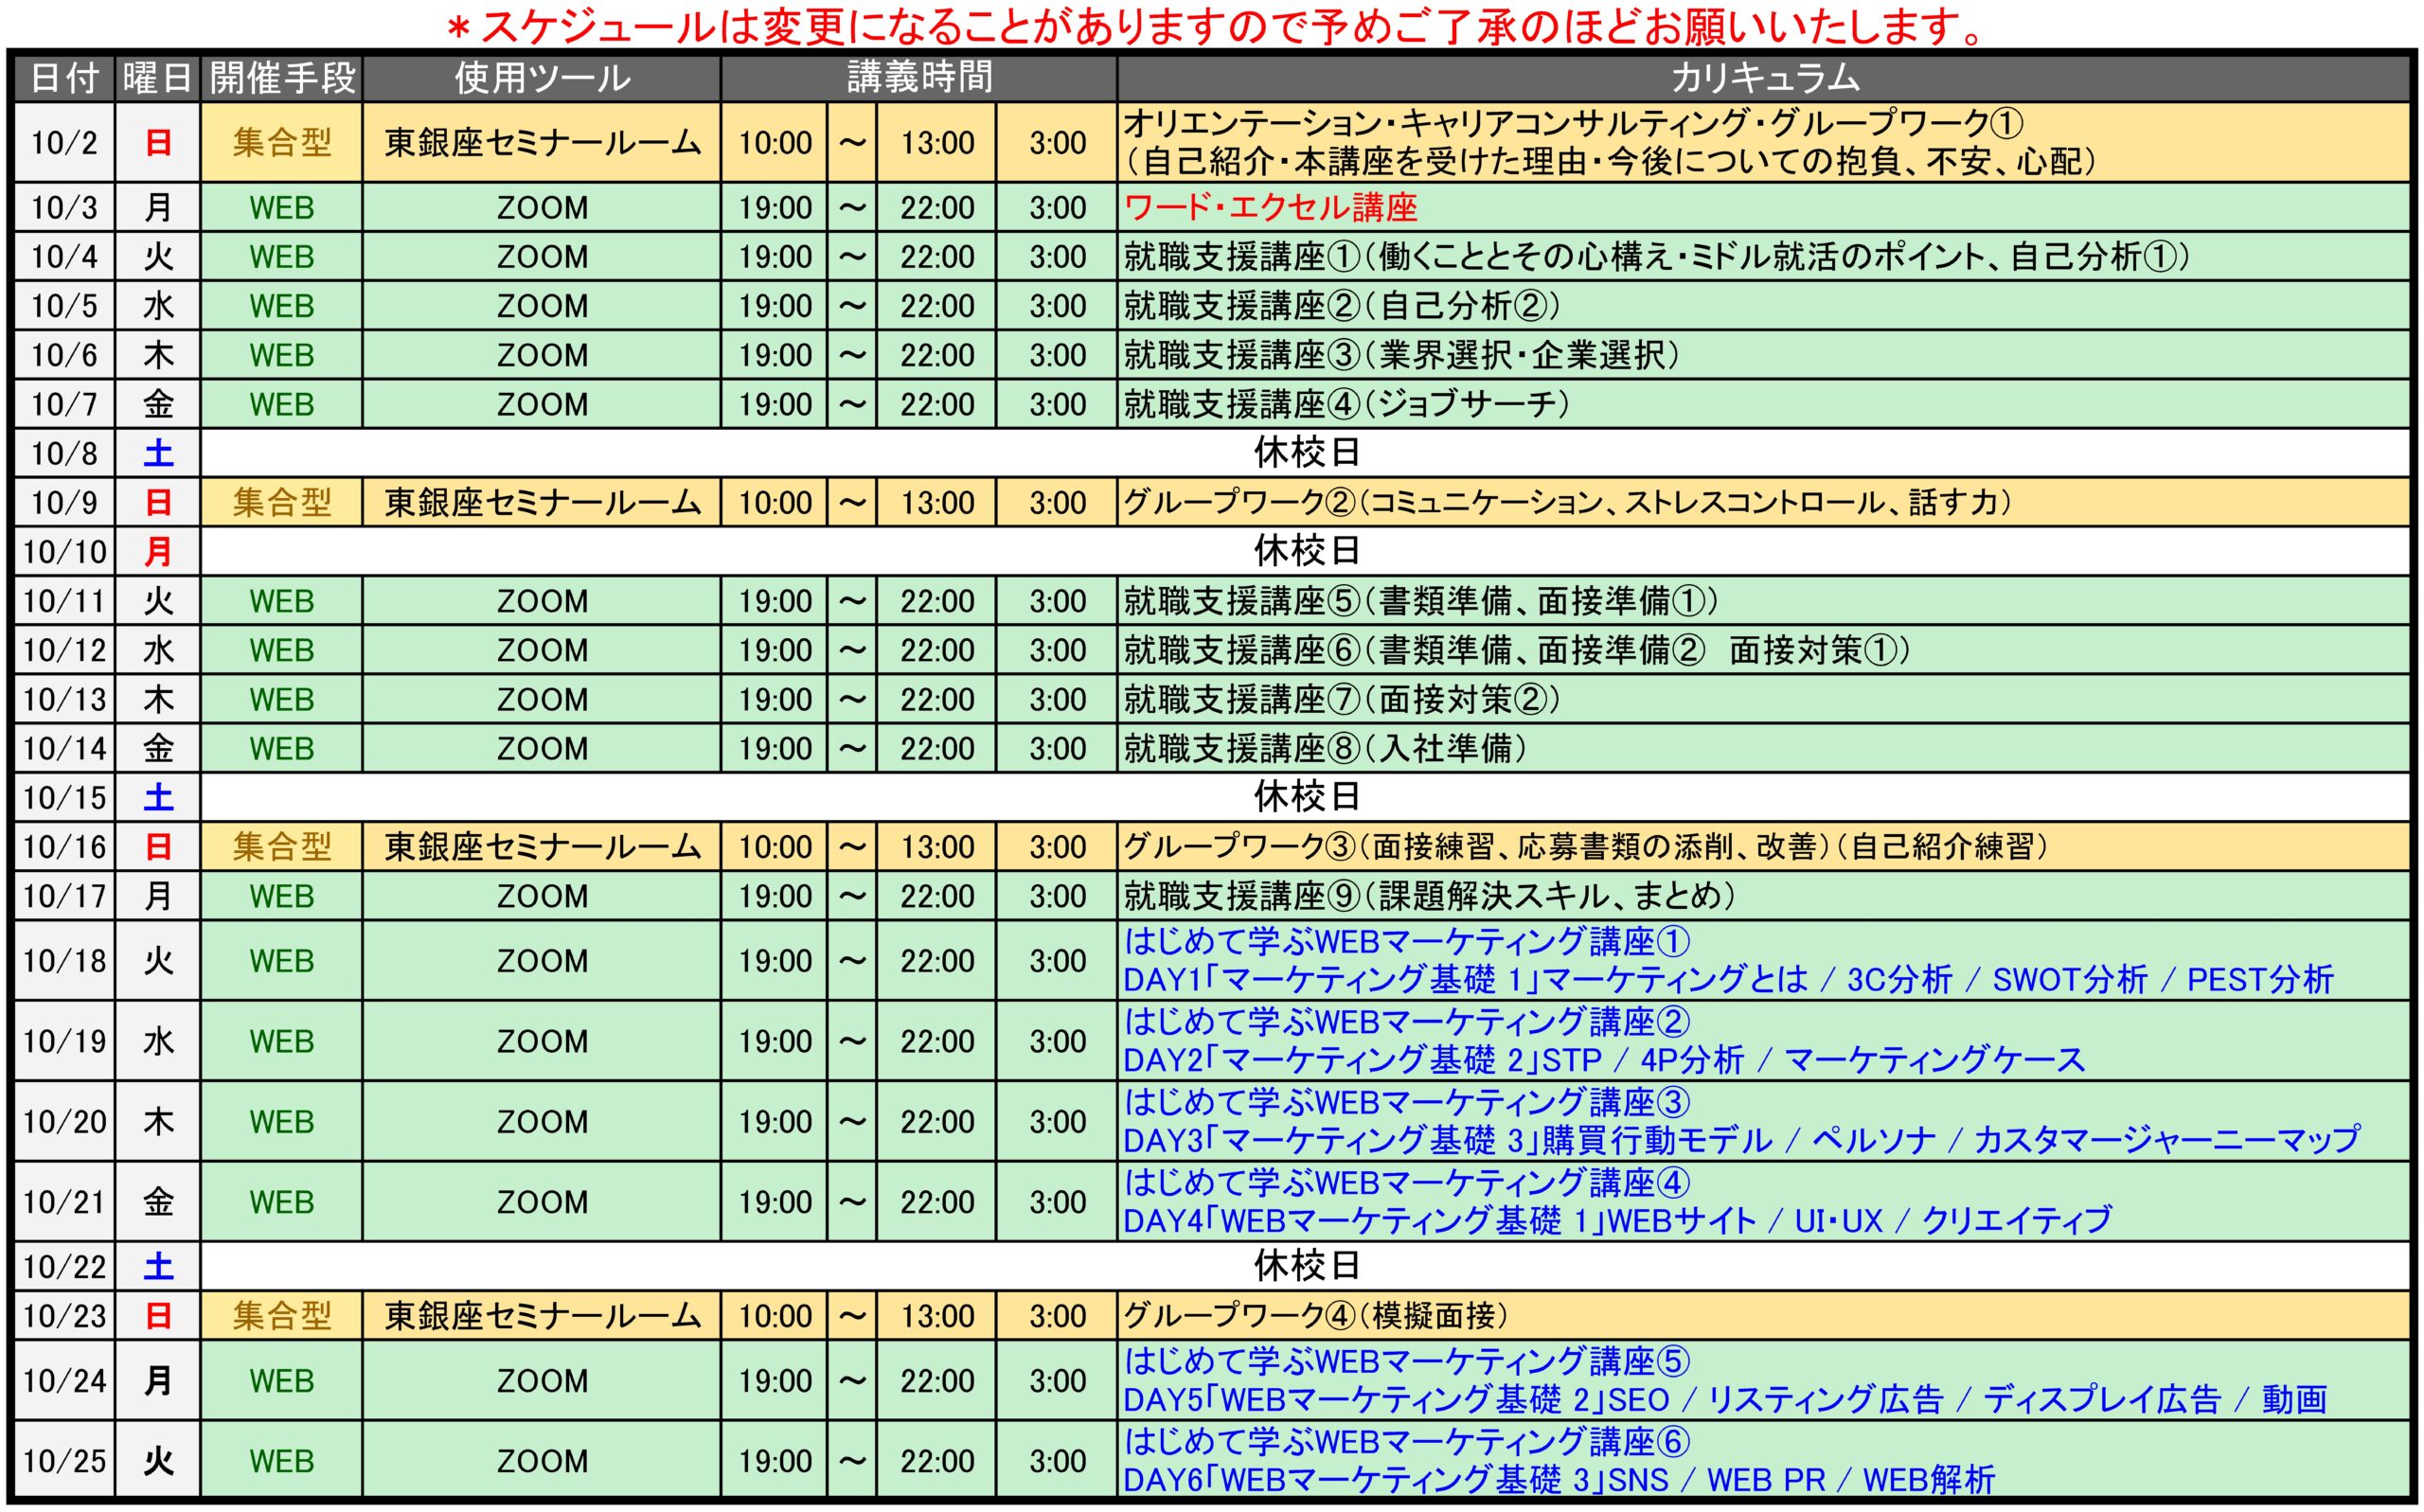Click the blue 土 cell for 10/8
The height and width of the screenshot is (1512, 2424).
[158, 453]
